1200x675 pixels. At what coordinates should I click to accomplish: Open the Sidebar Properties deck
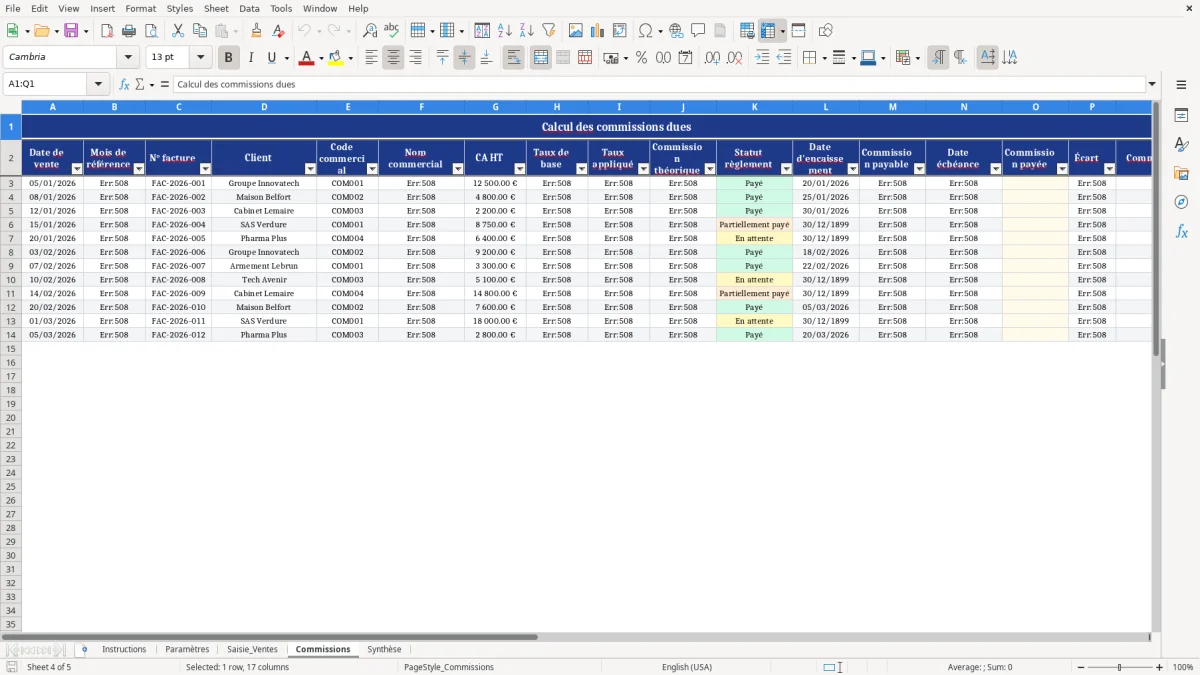pos(1181,116)
